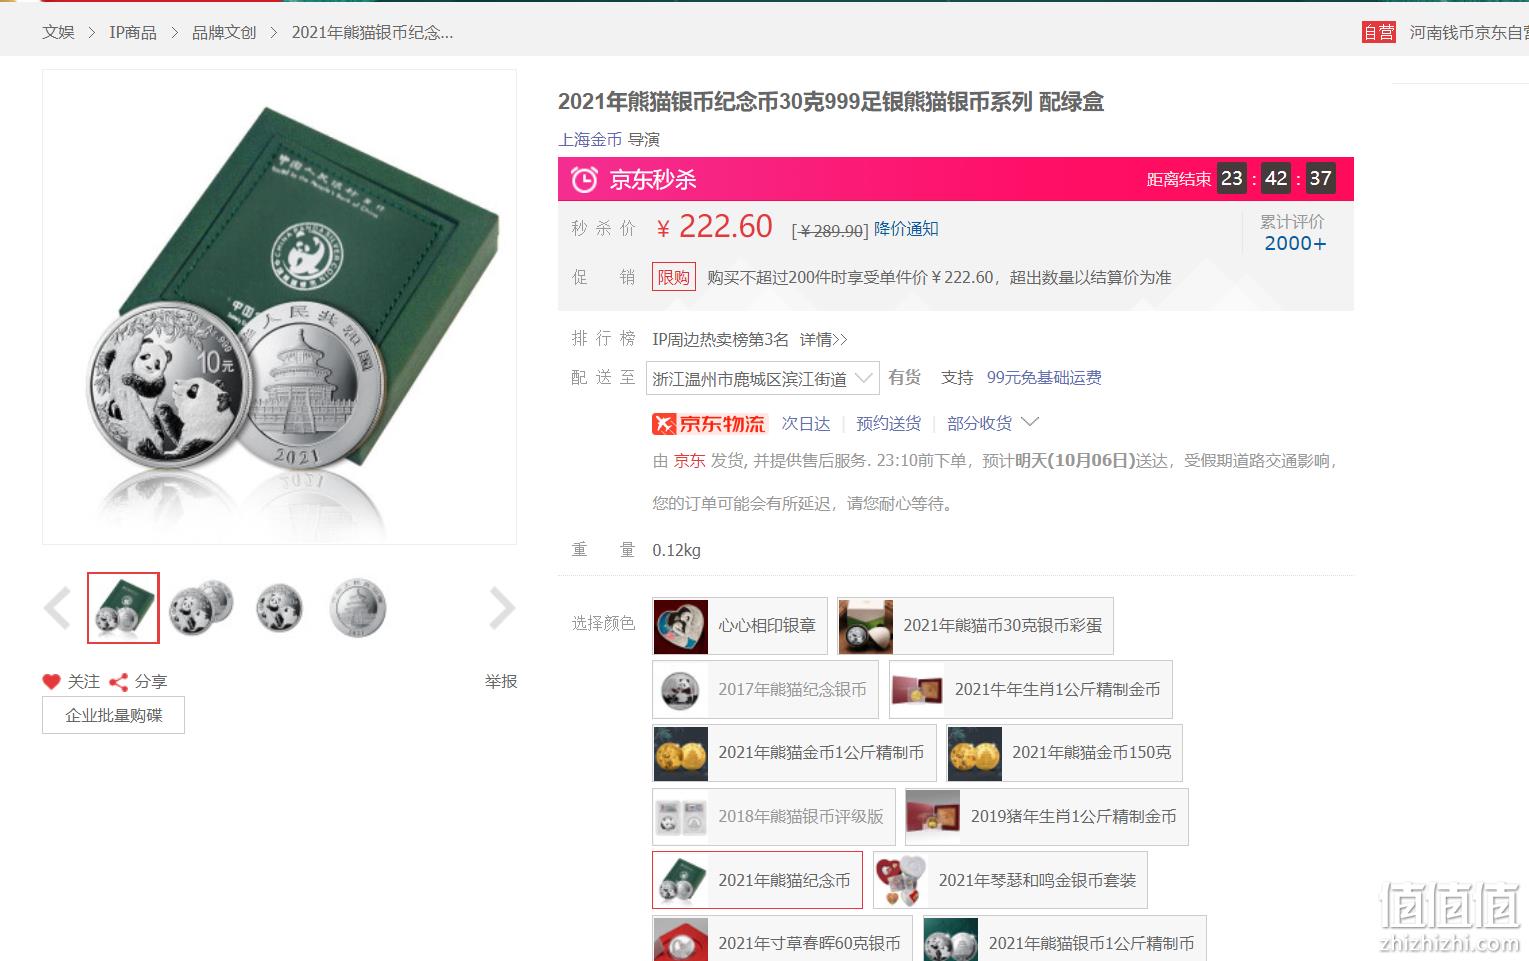The width and height of the screenshot is (1529, 961).
Task: Click the 京东物流 logo
Action: click(x=709, y=424)
